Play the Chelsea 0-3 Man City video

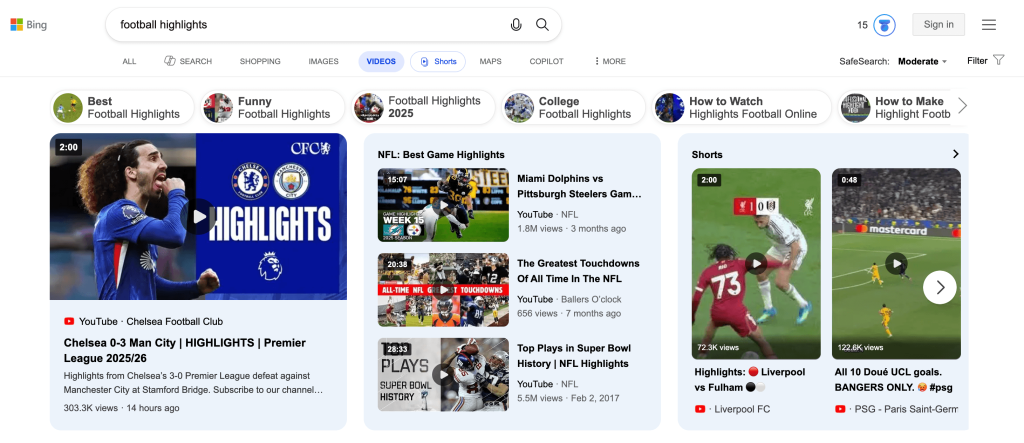pos(199,216)
